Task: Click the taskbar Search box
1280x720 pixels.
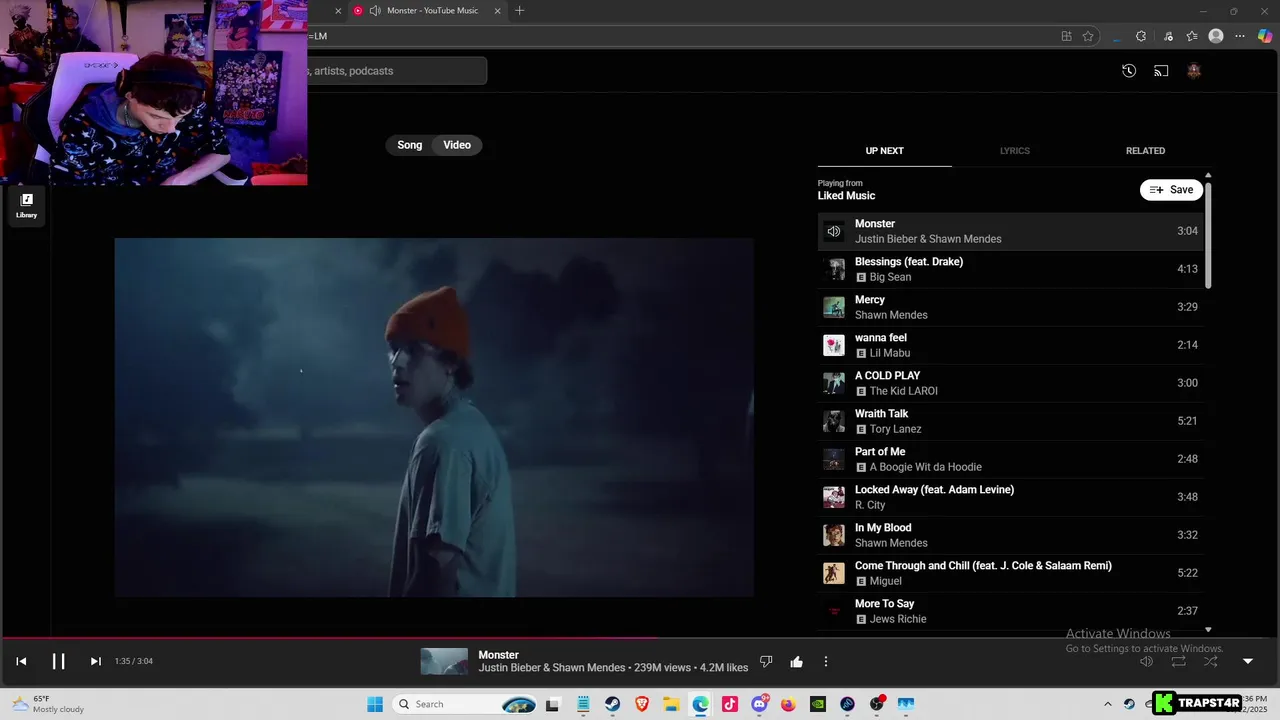Action: pyautogui.click(x=466, y=704)
